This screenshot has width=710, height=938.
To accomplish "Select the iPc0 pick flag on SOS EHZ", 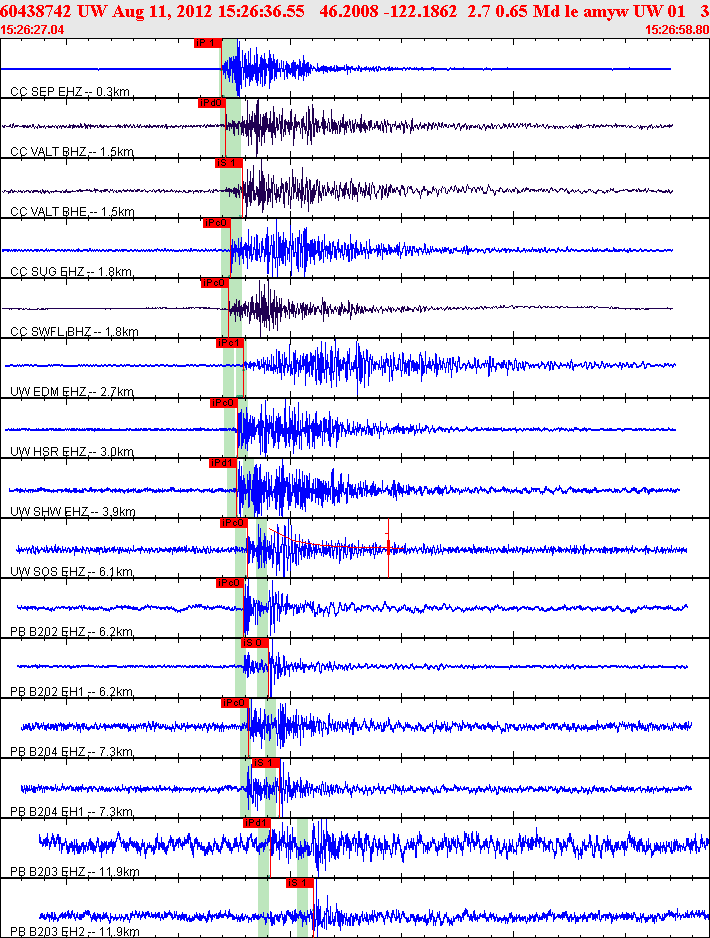I will click(x=234, y=523).
